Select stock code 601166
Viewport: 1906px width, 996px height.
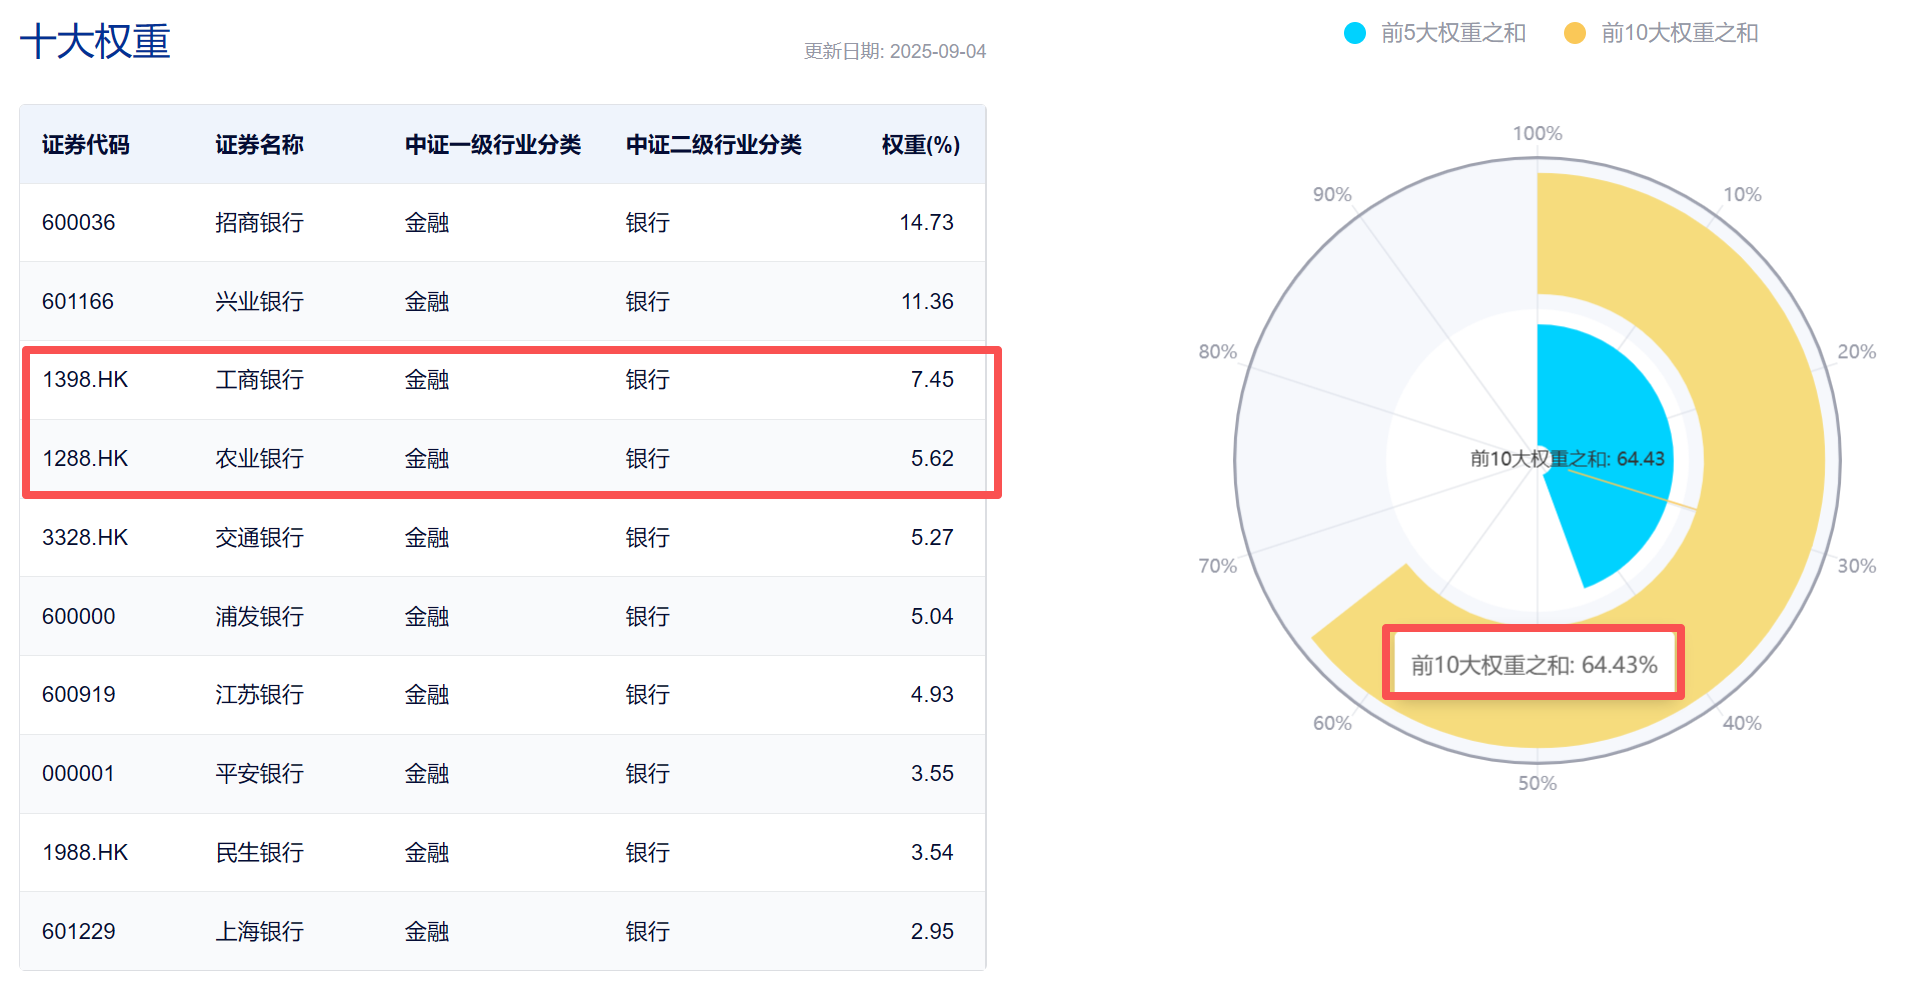pyautogui.click(x=78, y=301)
